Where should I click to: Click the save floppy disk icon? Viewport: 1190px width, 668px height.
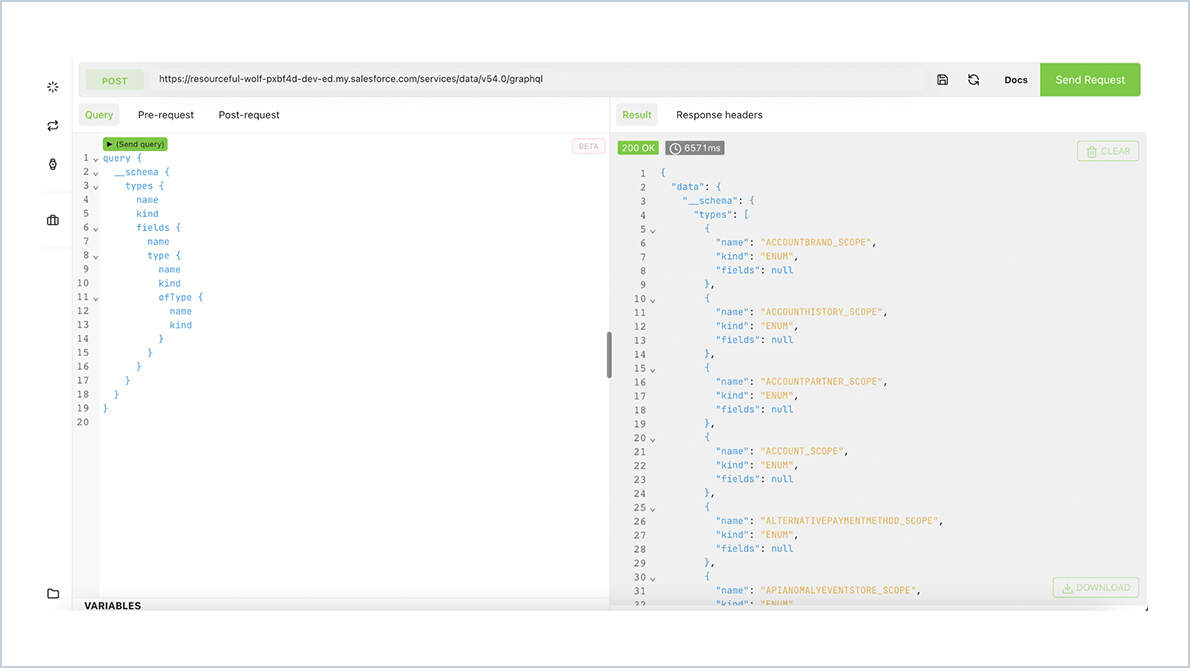click(x=942, y=80)
